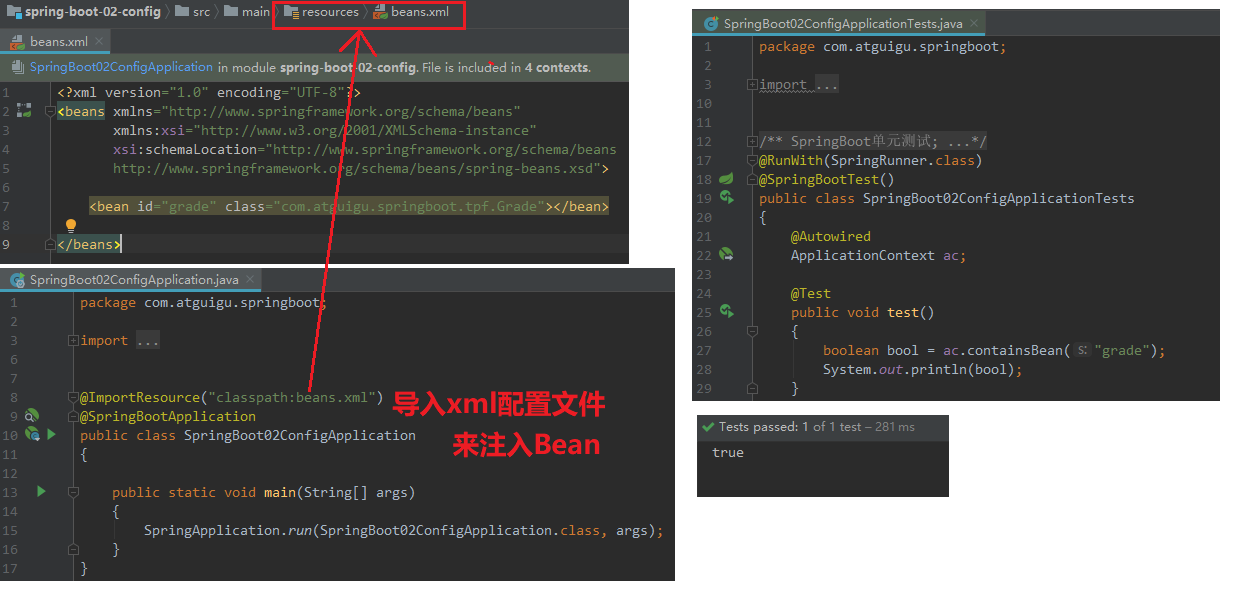Click xsi:schemaLocation attribute in beans.xml
This screenshot has width=1243, height=599.
point(185,150)
